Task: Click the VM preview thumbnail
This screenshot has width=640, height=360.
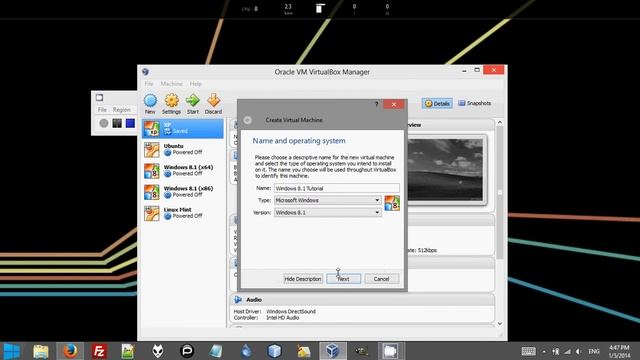Action: pos(445,170)
